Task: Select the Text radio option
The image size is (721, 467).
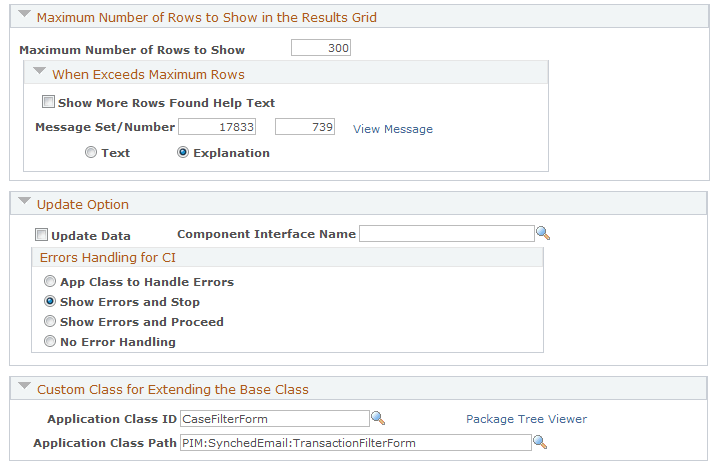Action: [x=91, y=152]
